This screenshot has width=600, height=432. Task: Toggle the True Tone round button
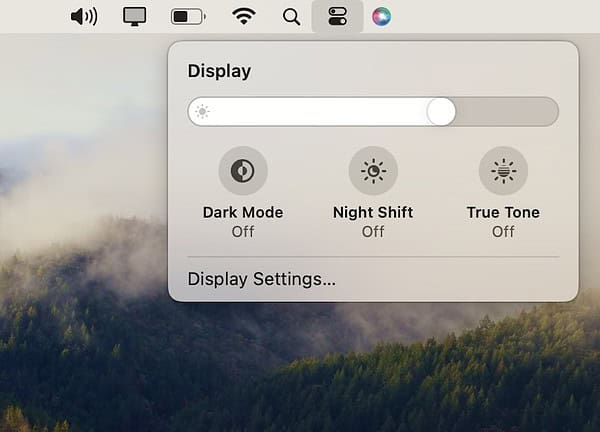[x=503, y=171]
